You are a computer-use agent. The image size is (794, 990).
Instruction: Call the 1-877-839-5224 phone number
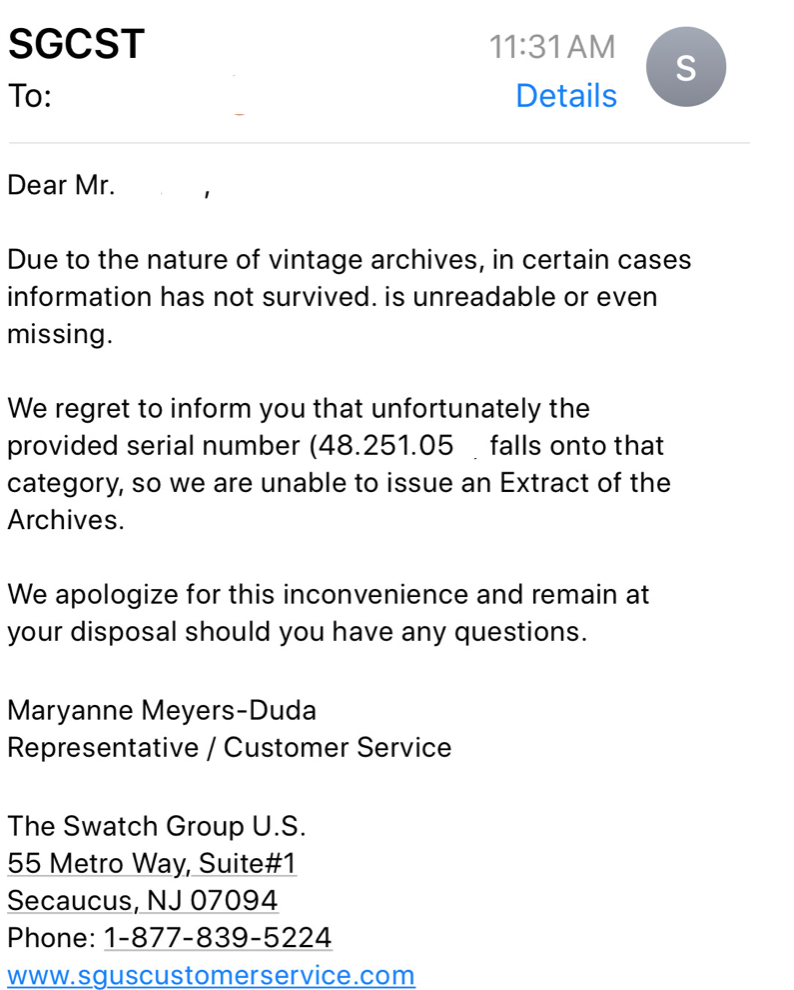click(x=218, y=937)
